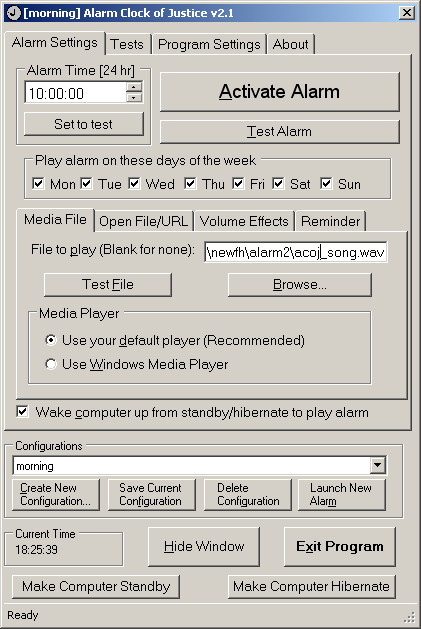Viewport: 421px width, 629px height.
Task: Click Launch New Alarm button
Action: (342, 495)
